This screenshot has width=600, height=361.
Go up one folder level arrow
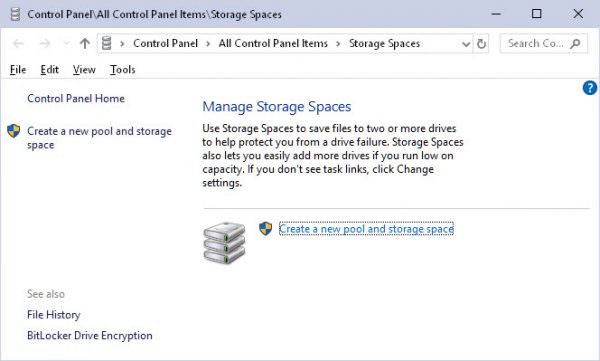pos(85,43)
